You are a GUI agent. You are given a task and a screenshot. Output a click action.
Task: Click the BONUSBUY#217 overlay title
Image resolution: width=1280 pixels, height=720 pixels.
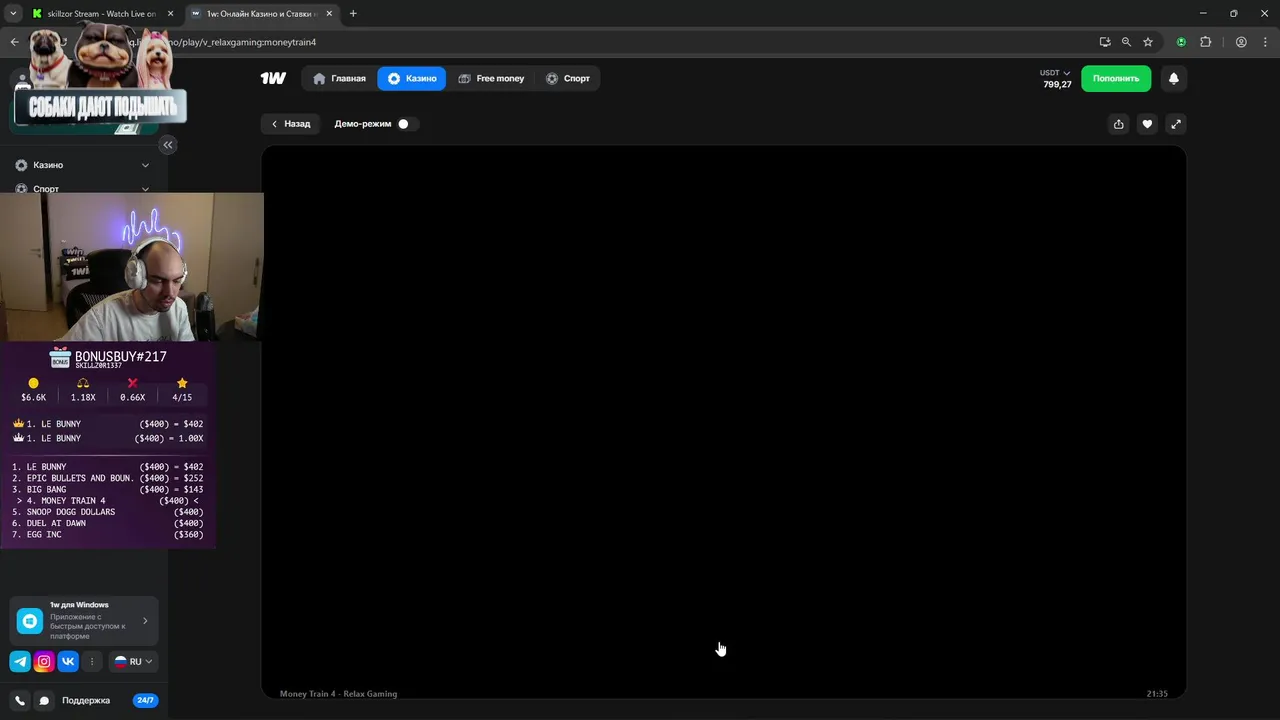click(121, 357)
